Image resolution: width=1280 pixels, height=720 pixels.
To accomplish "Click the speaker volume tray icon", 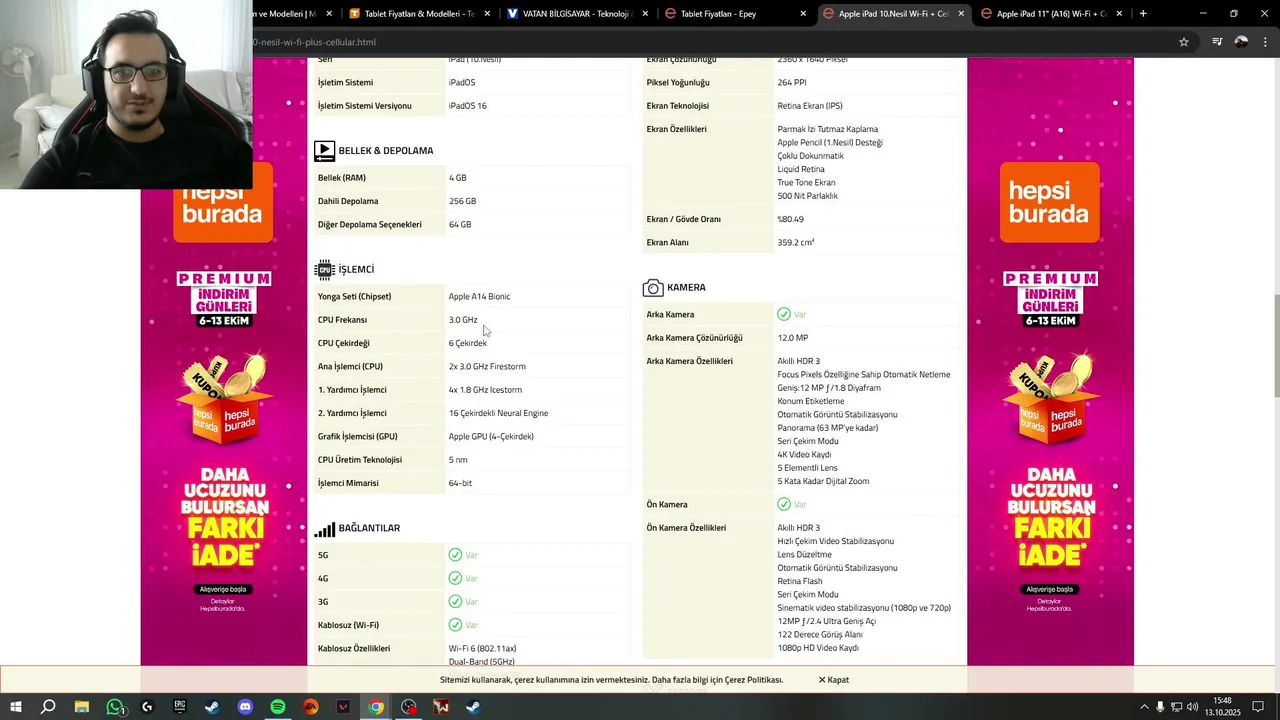I will pos(1192,707).
